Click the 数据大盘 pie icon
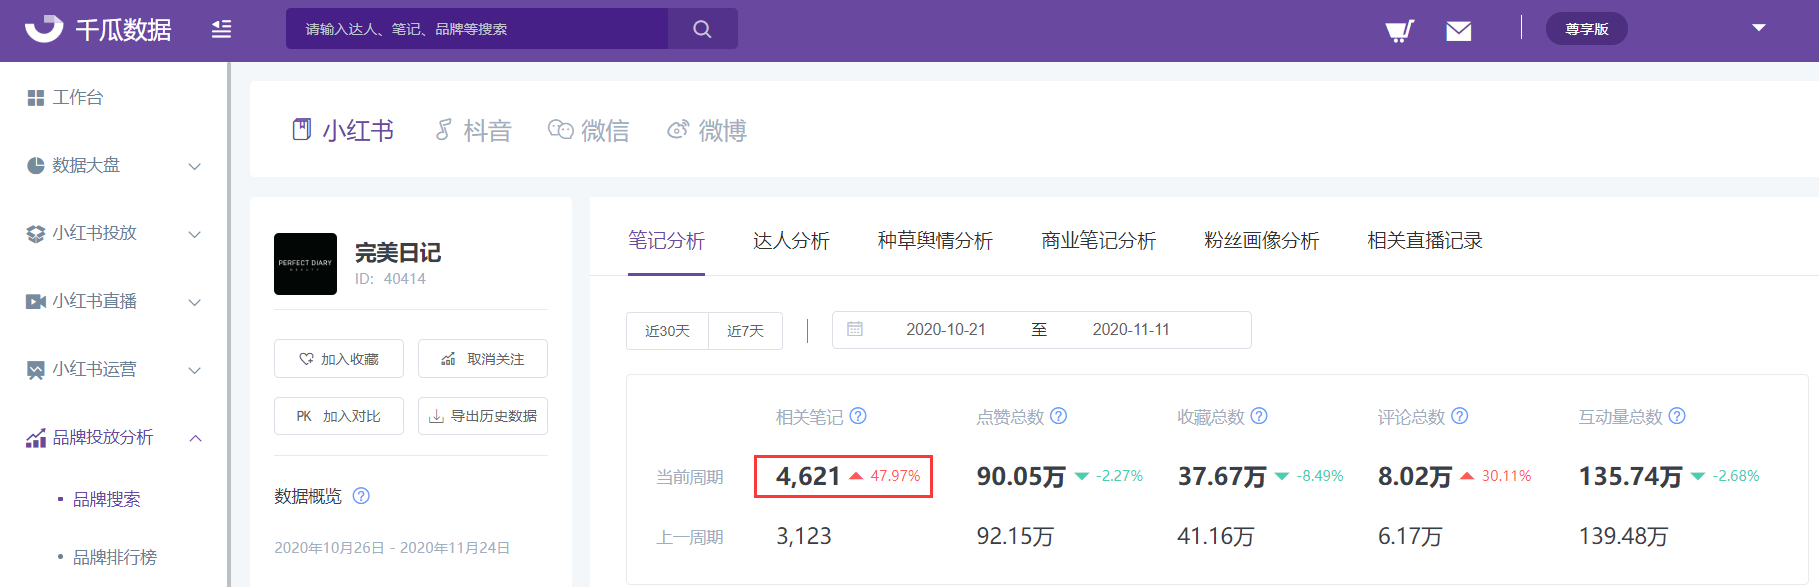The width and height of the screenshot is (1819, 587). (x=36, y=165)
